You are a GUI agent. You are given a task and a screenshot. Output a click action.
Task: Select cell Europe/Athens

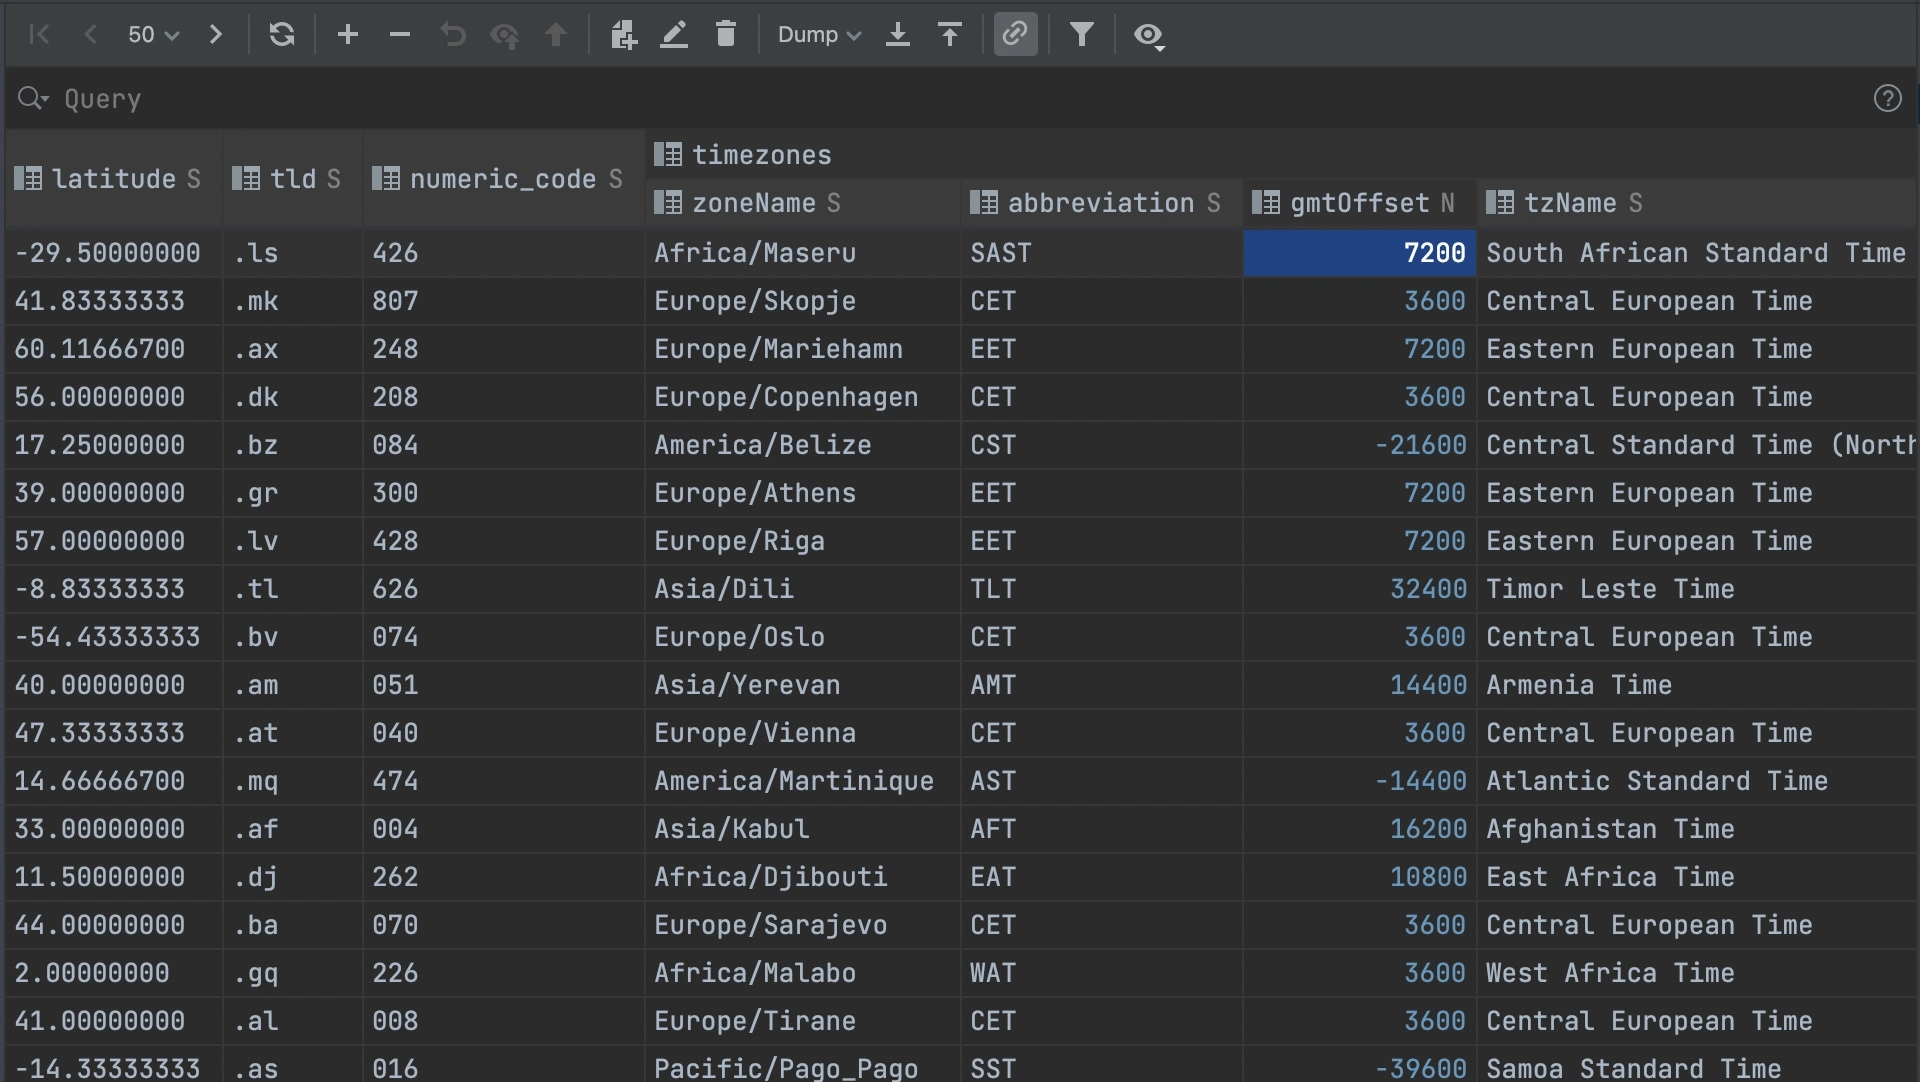803,493
